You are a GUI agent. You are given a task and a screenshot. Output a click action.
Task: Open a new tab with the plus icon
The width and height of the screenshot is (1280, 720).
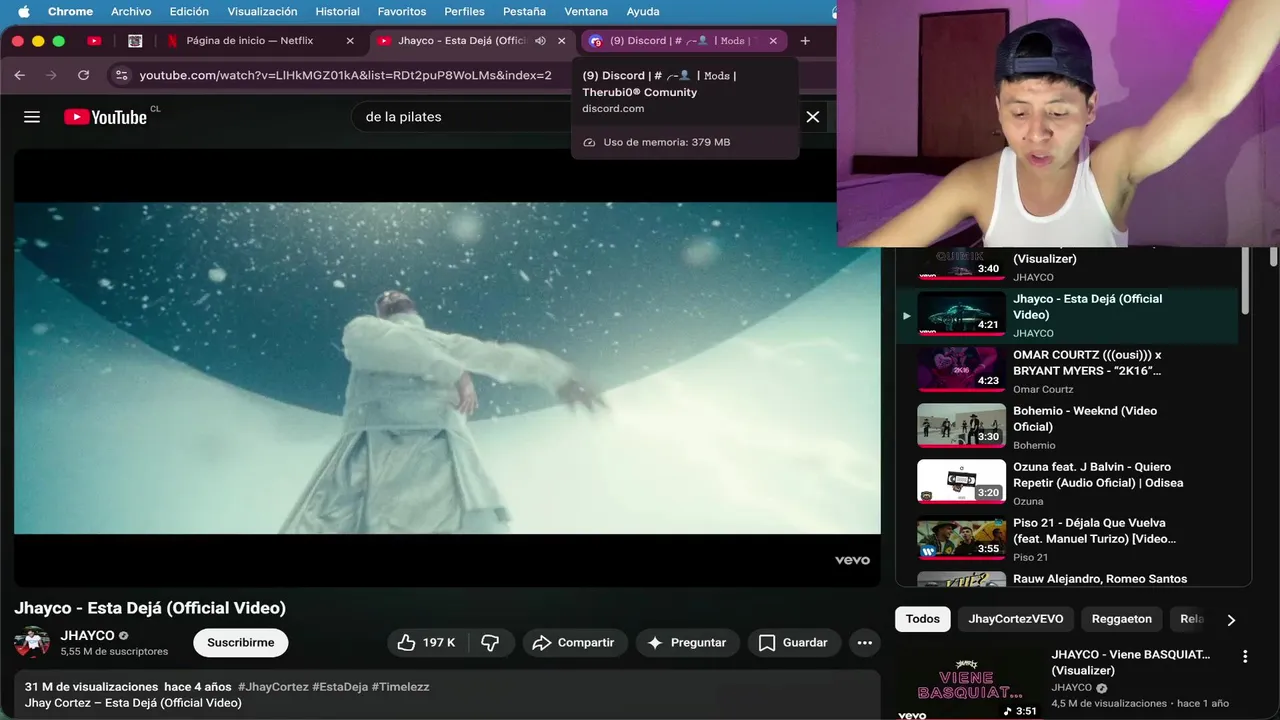(805, 41)
